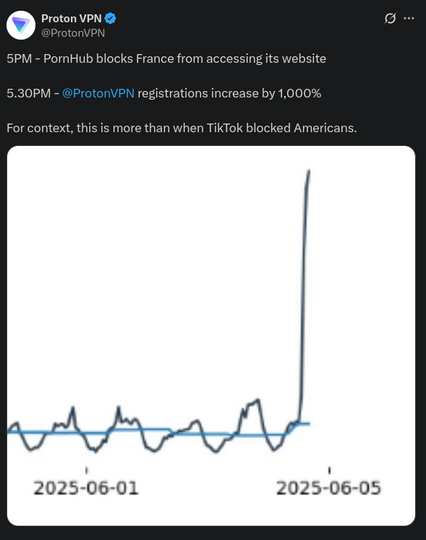Viewport: 426px width, 540px height.
Task: Open the Grok explain-post icon
Action: coord(390,18)
